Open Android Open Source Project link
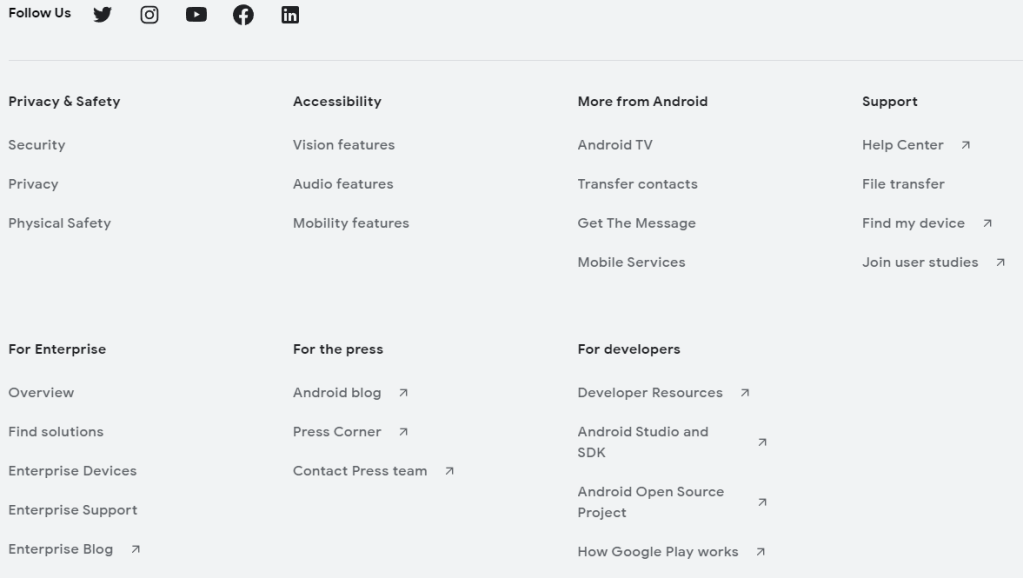Screen dimensions: 1023x578 (x=651, y=502)
